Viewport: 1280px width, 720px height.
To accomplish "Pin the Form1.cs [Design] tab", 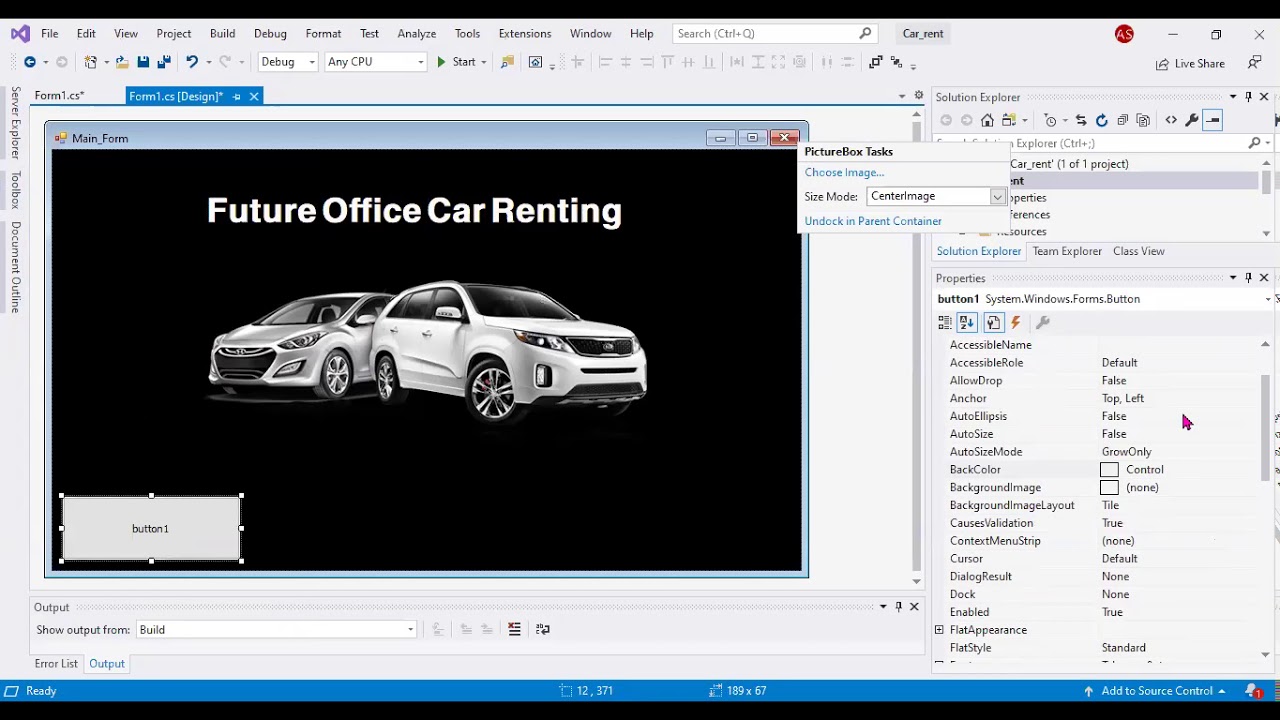I will pos(237,97).
